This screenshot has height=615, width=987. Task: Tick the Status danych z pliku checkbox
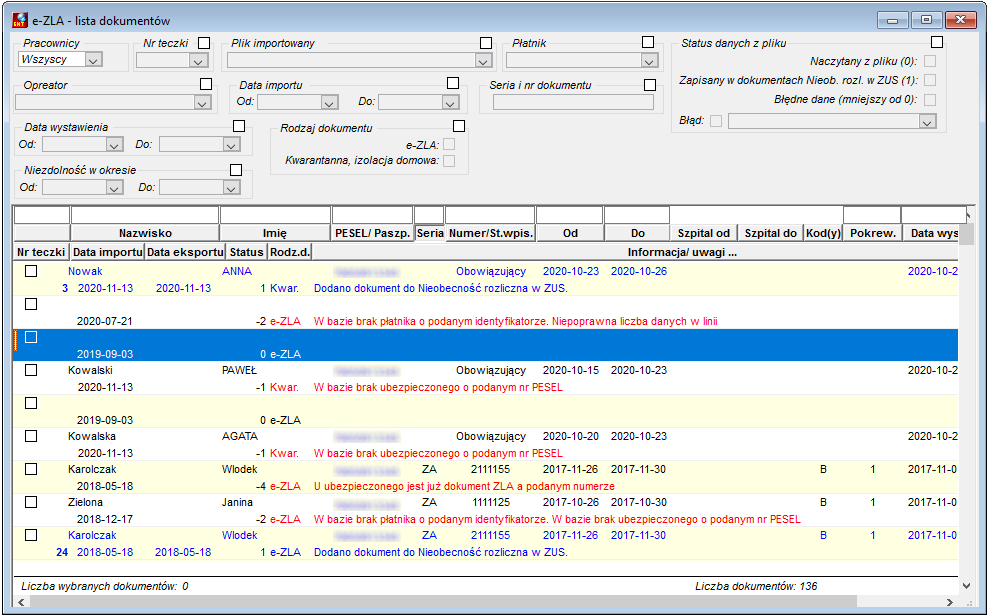click(937, 42)
